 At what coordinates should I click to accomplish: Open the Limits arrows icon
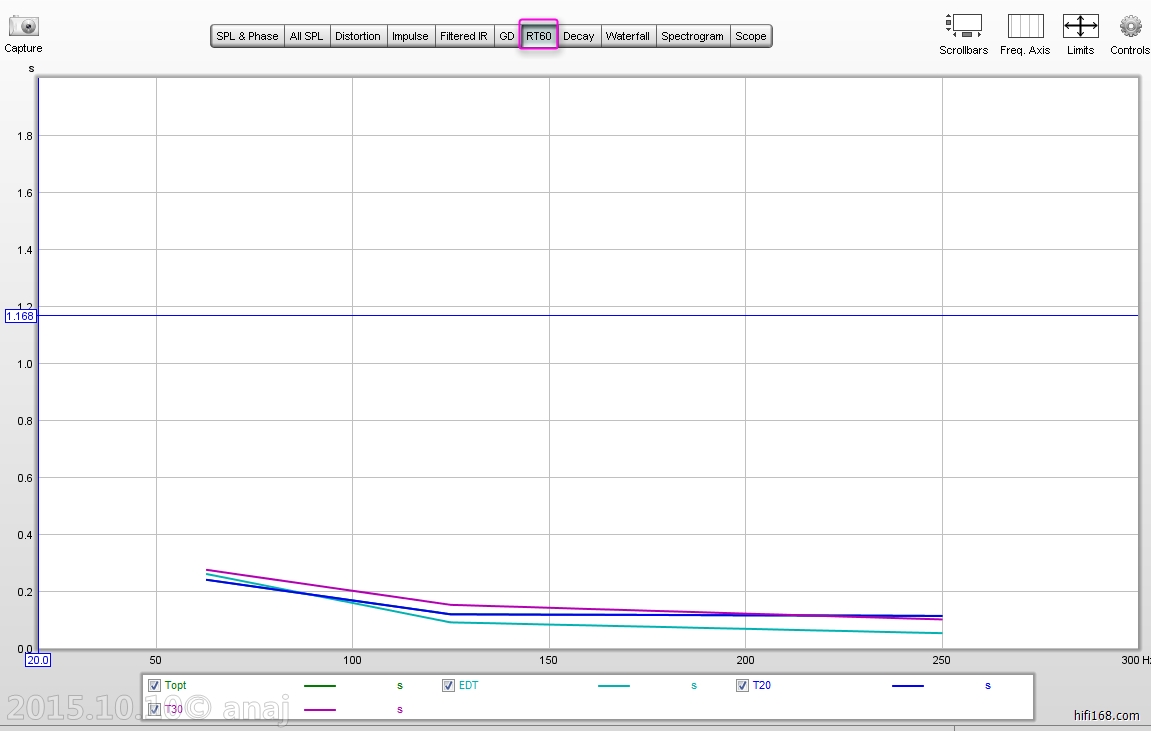pos(1080,26)
